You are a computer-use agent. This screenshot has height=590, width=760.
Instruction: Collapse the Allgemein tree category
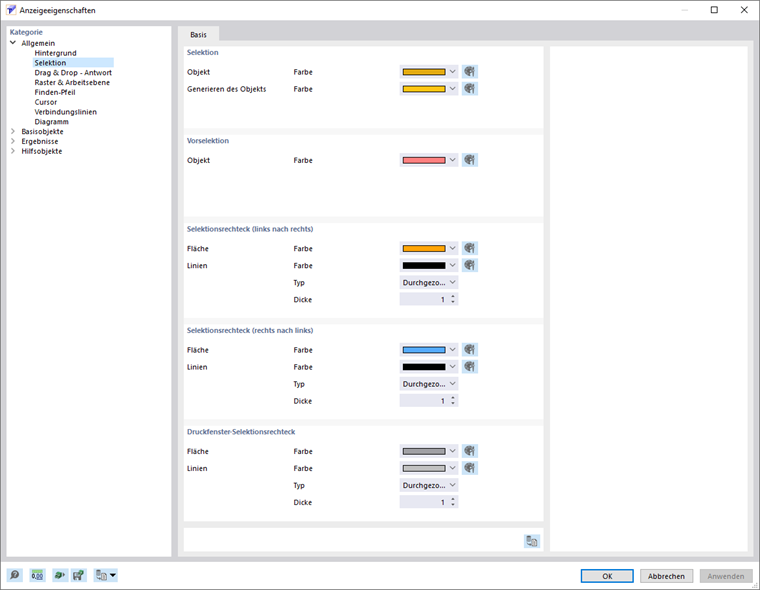(x=13, y=43)
